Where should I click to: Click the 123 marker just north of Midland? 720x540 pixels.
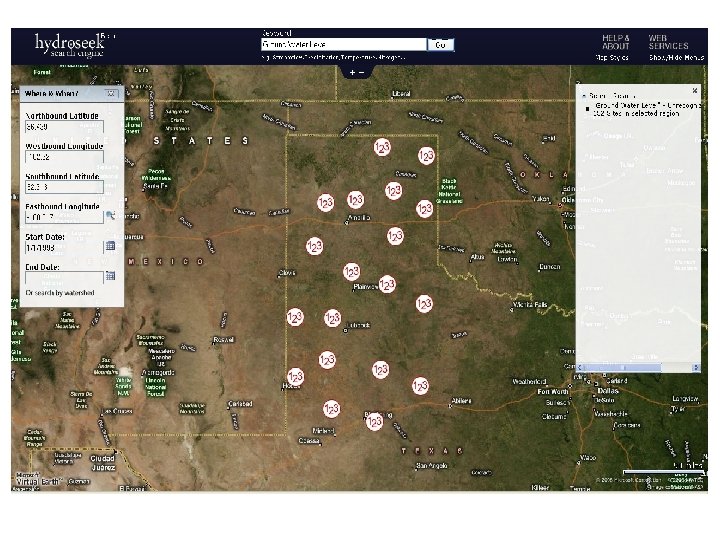331,409
